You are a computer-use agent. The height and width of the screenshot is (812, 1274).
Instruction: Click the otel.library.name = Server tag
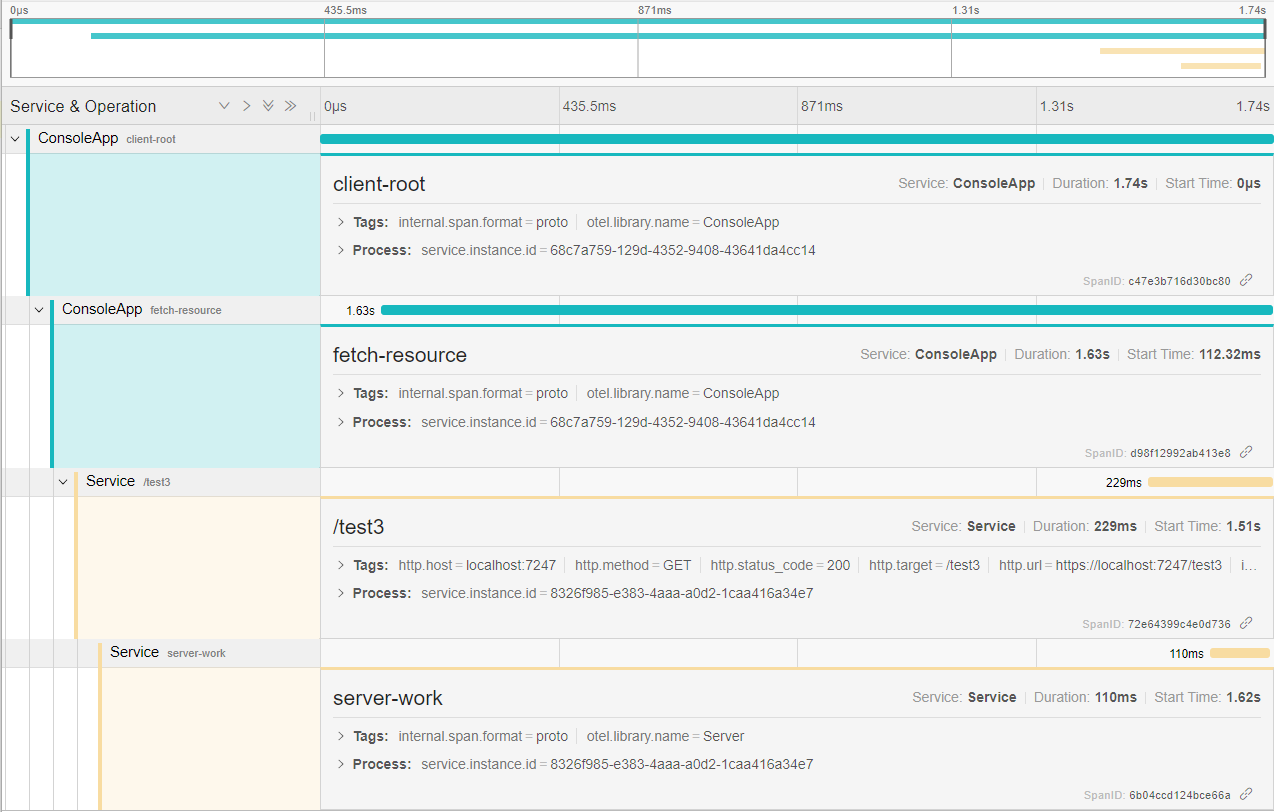point(666,736)
